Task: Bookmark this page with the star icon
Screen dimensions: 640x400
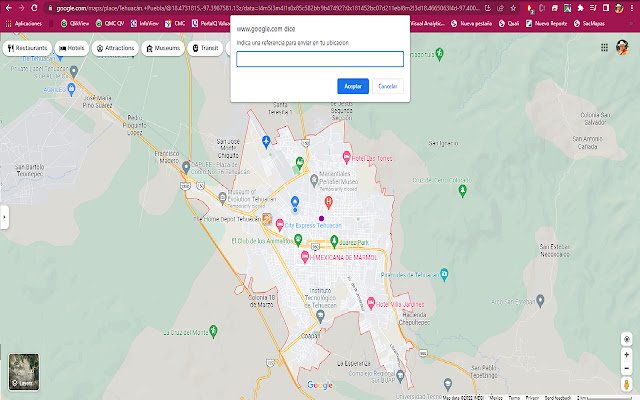Action: click(x=513, y=8)
